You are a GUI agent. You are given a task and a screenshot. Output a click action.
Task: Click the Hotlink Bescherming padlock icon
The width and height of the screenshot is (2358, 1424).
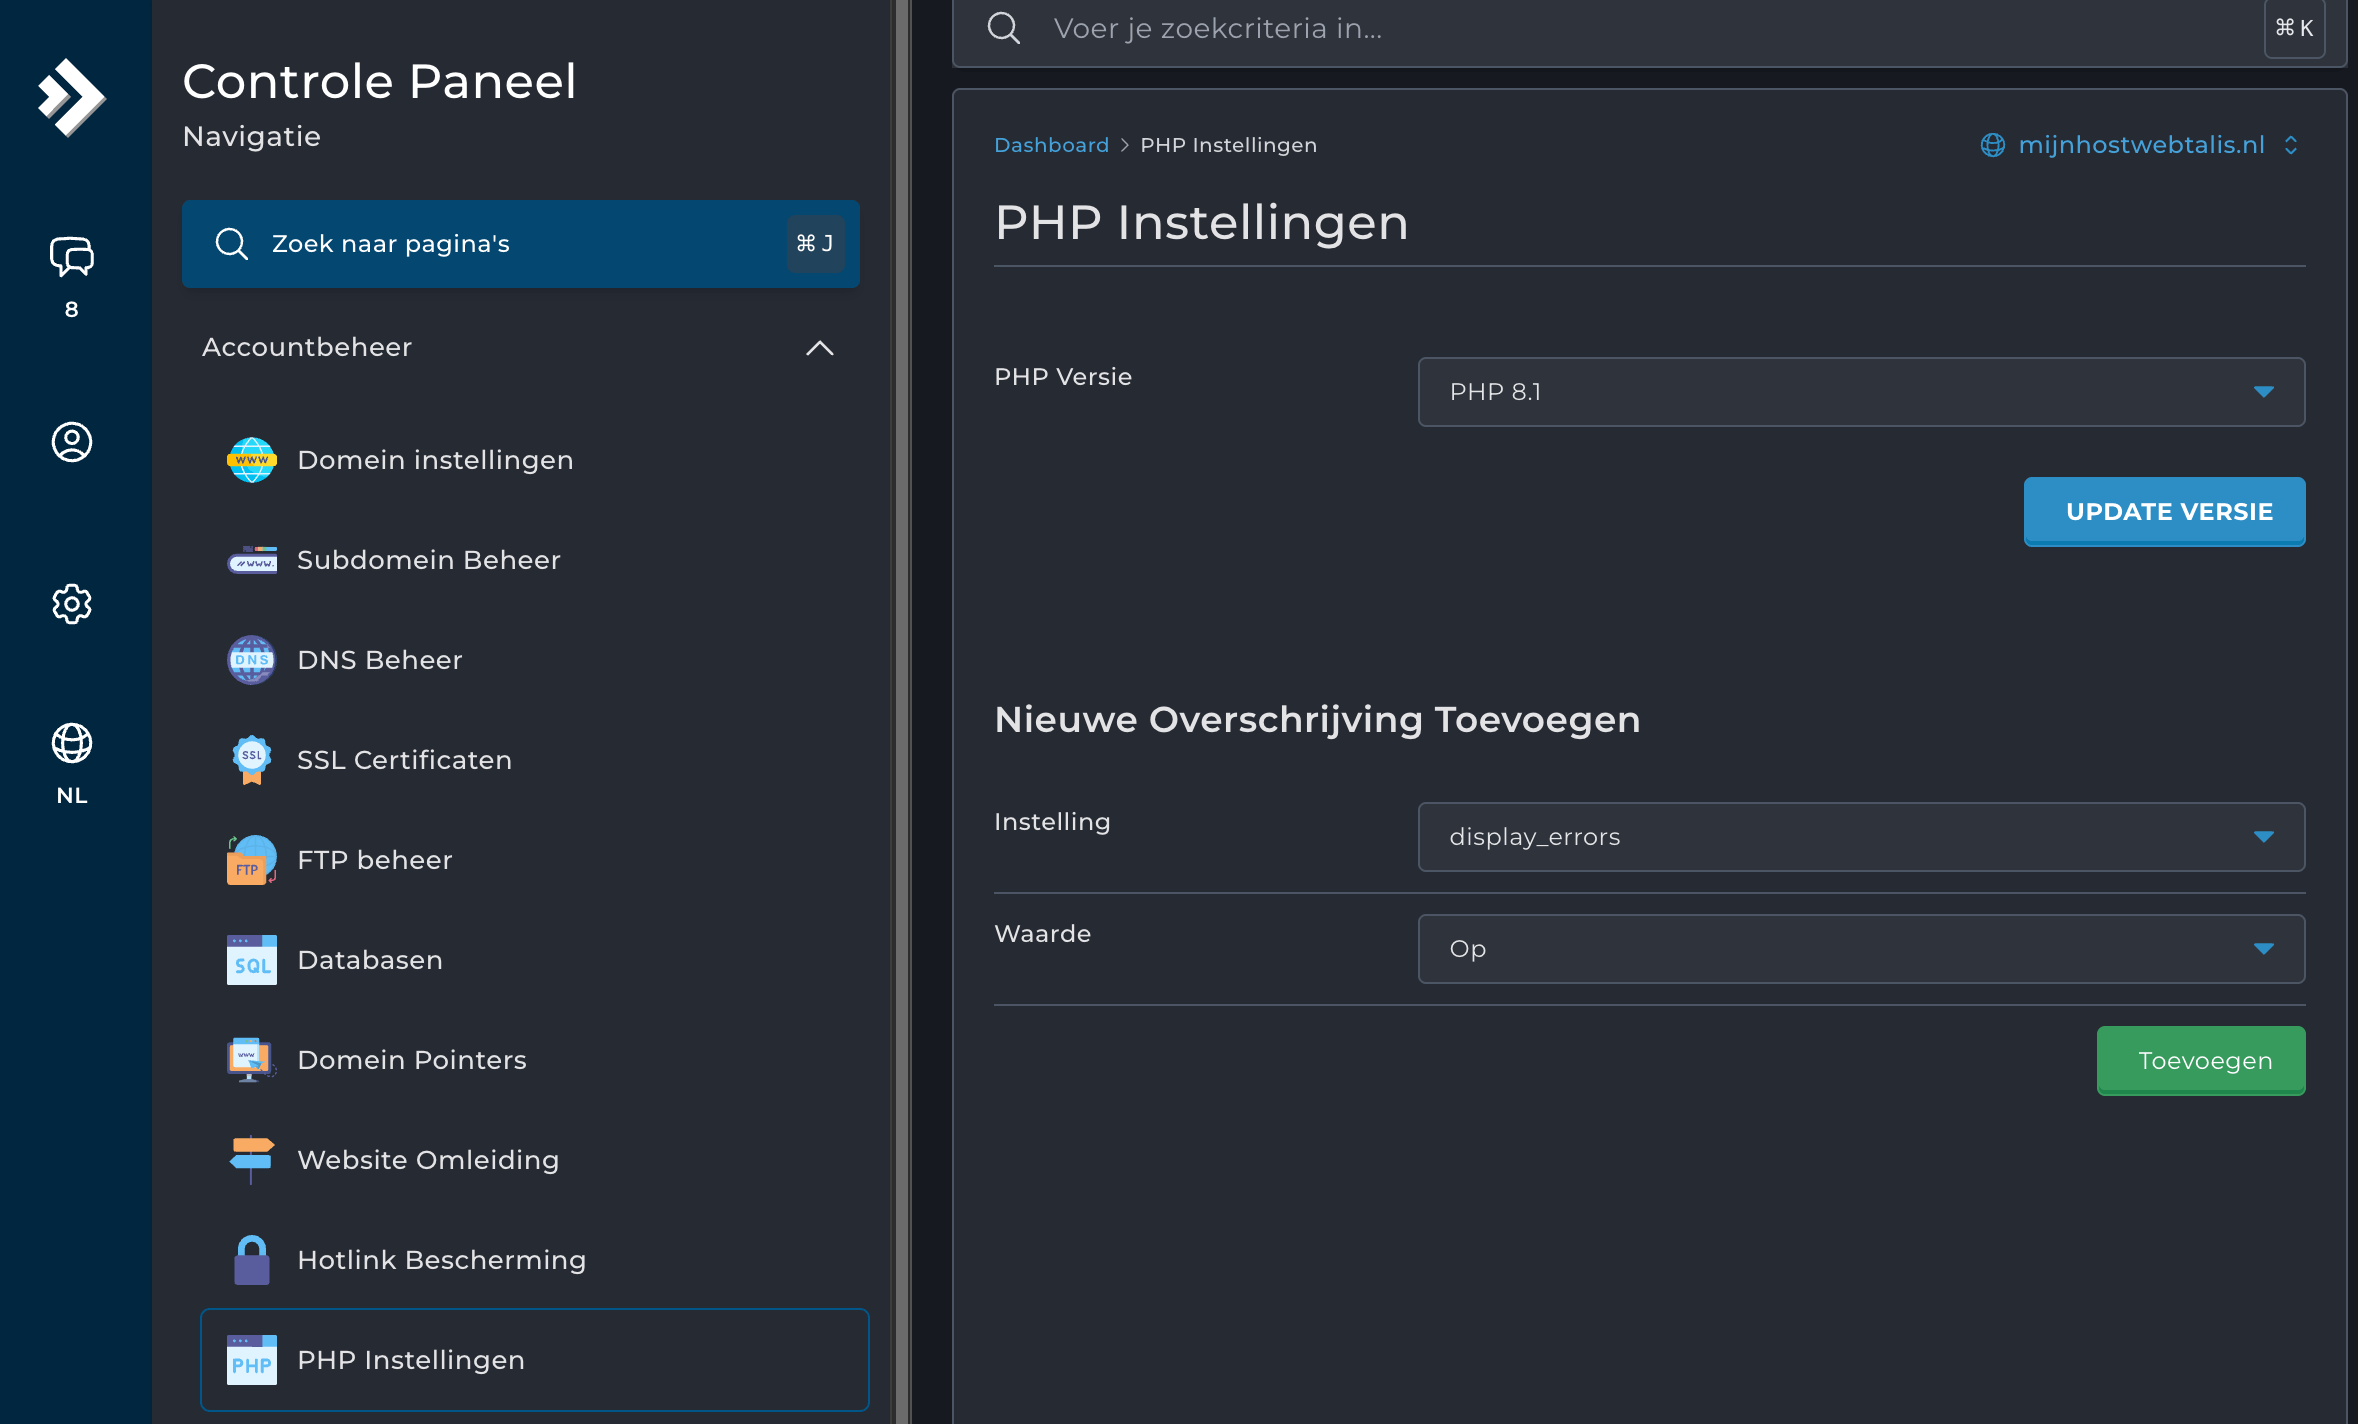252,1260
